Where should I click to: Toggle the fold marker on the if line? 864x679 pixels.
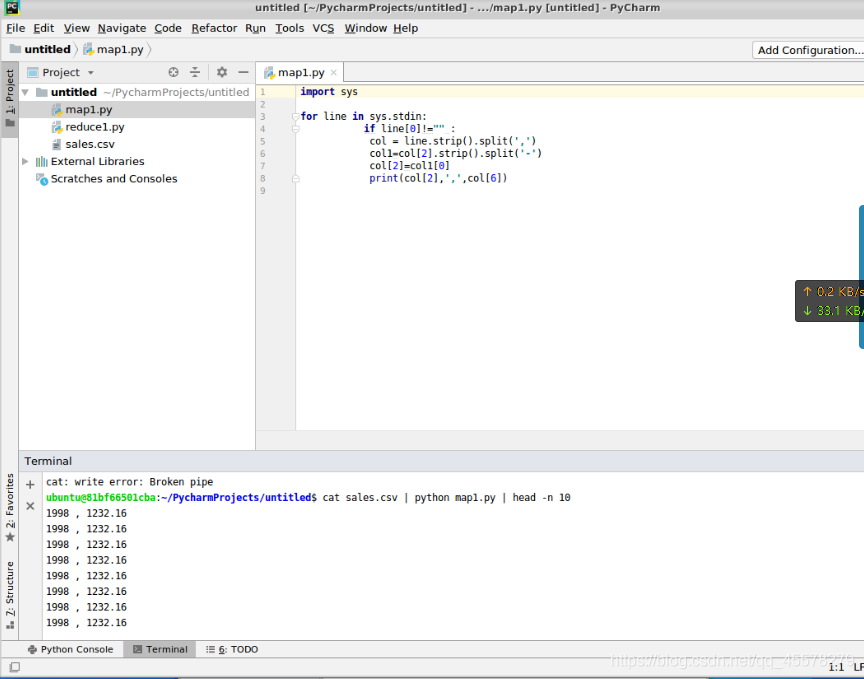[295, 129]
